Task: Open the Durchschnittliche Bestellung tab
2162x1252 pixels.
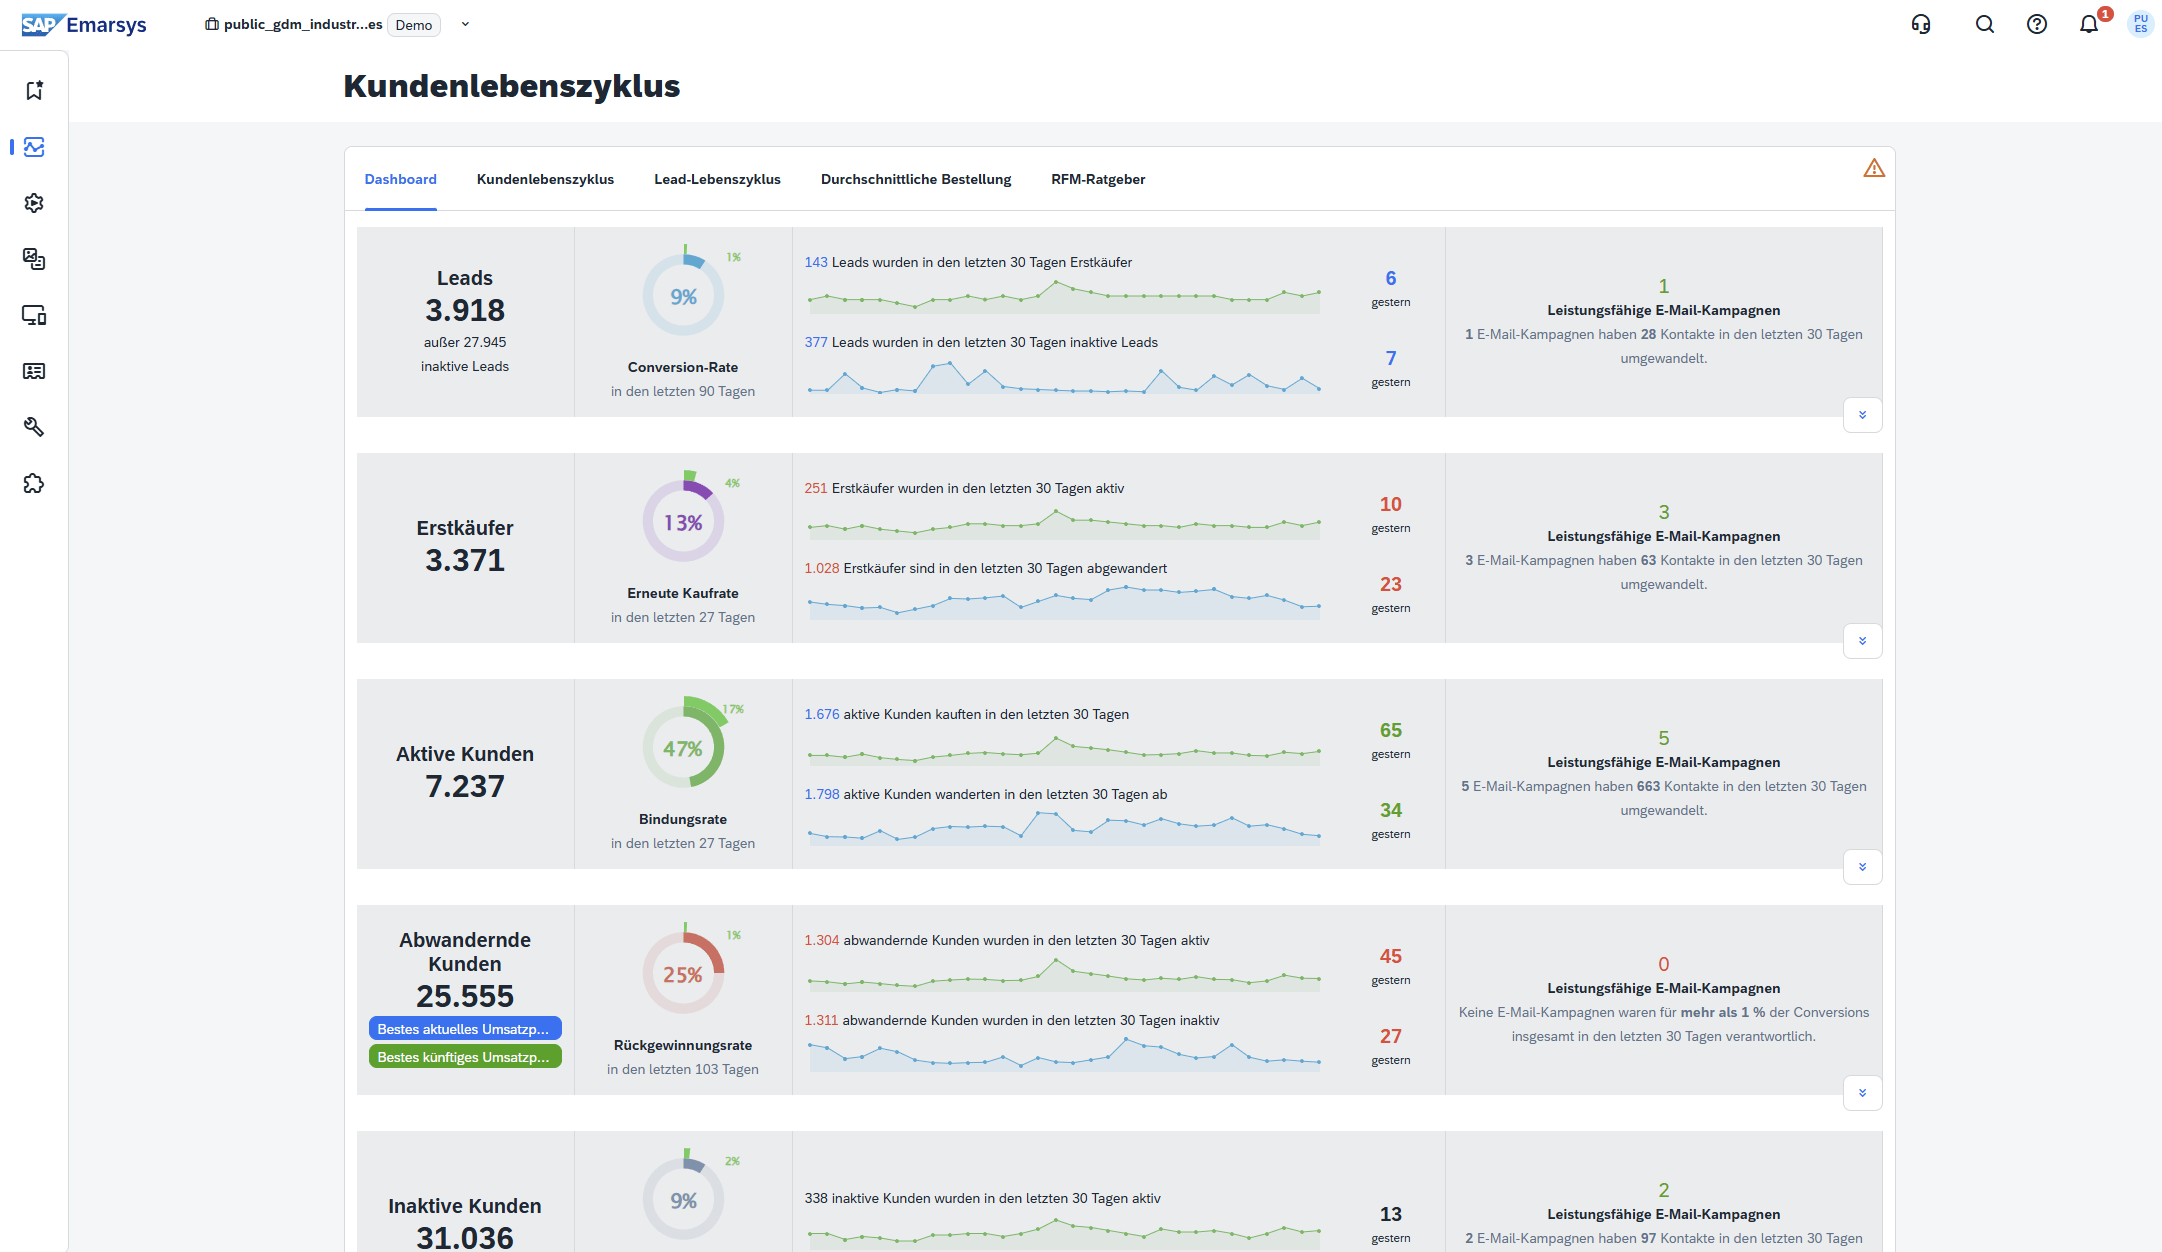Action: coord(916,179)
